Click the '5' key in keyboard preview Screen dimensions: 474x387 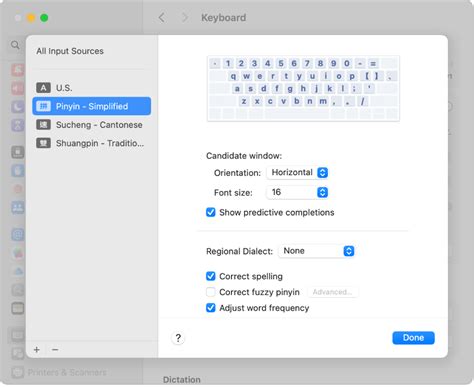pos(281,63)
